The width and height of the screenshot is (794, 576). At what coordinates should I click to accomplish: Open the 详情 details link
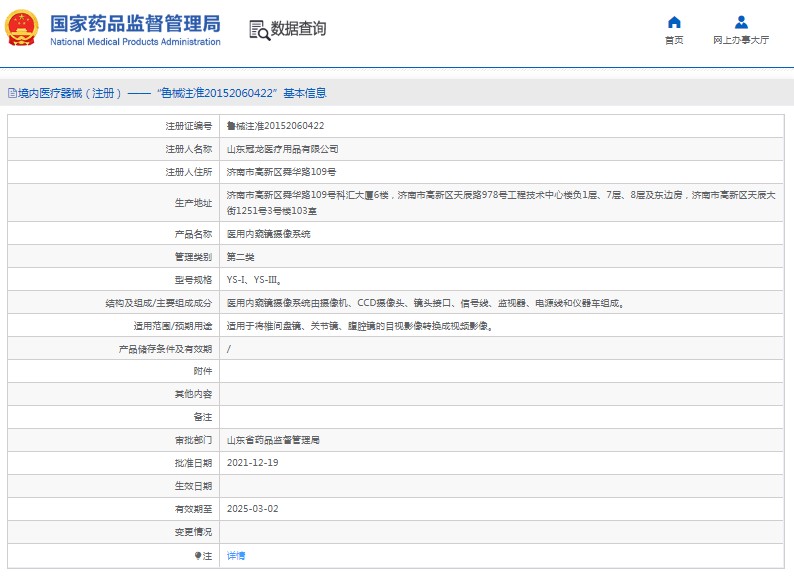point(236,555)
